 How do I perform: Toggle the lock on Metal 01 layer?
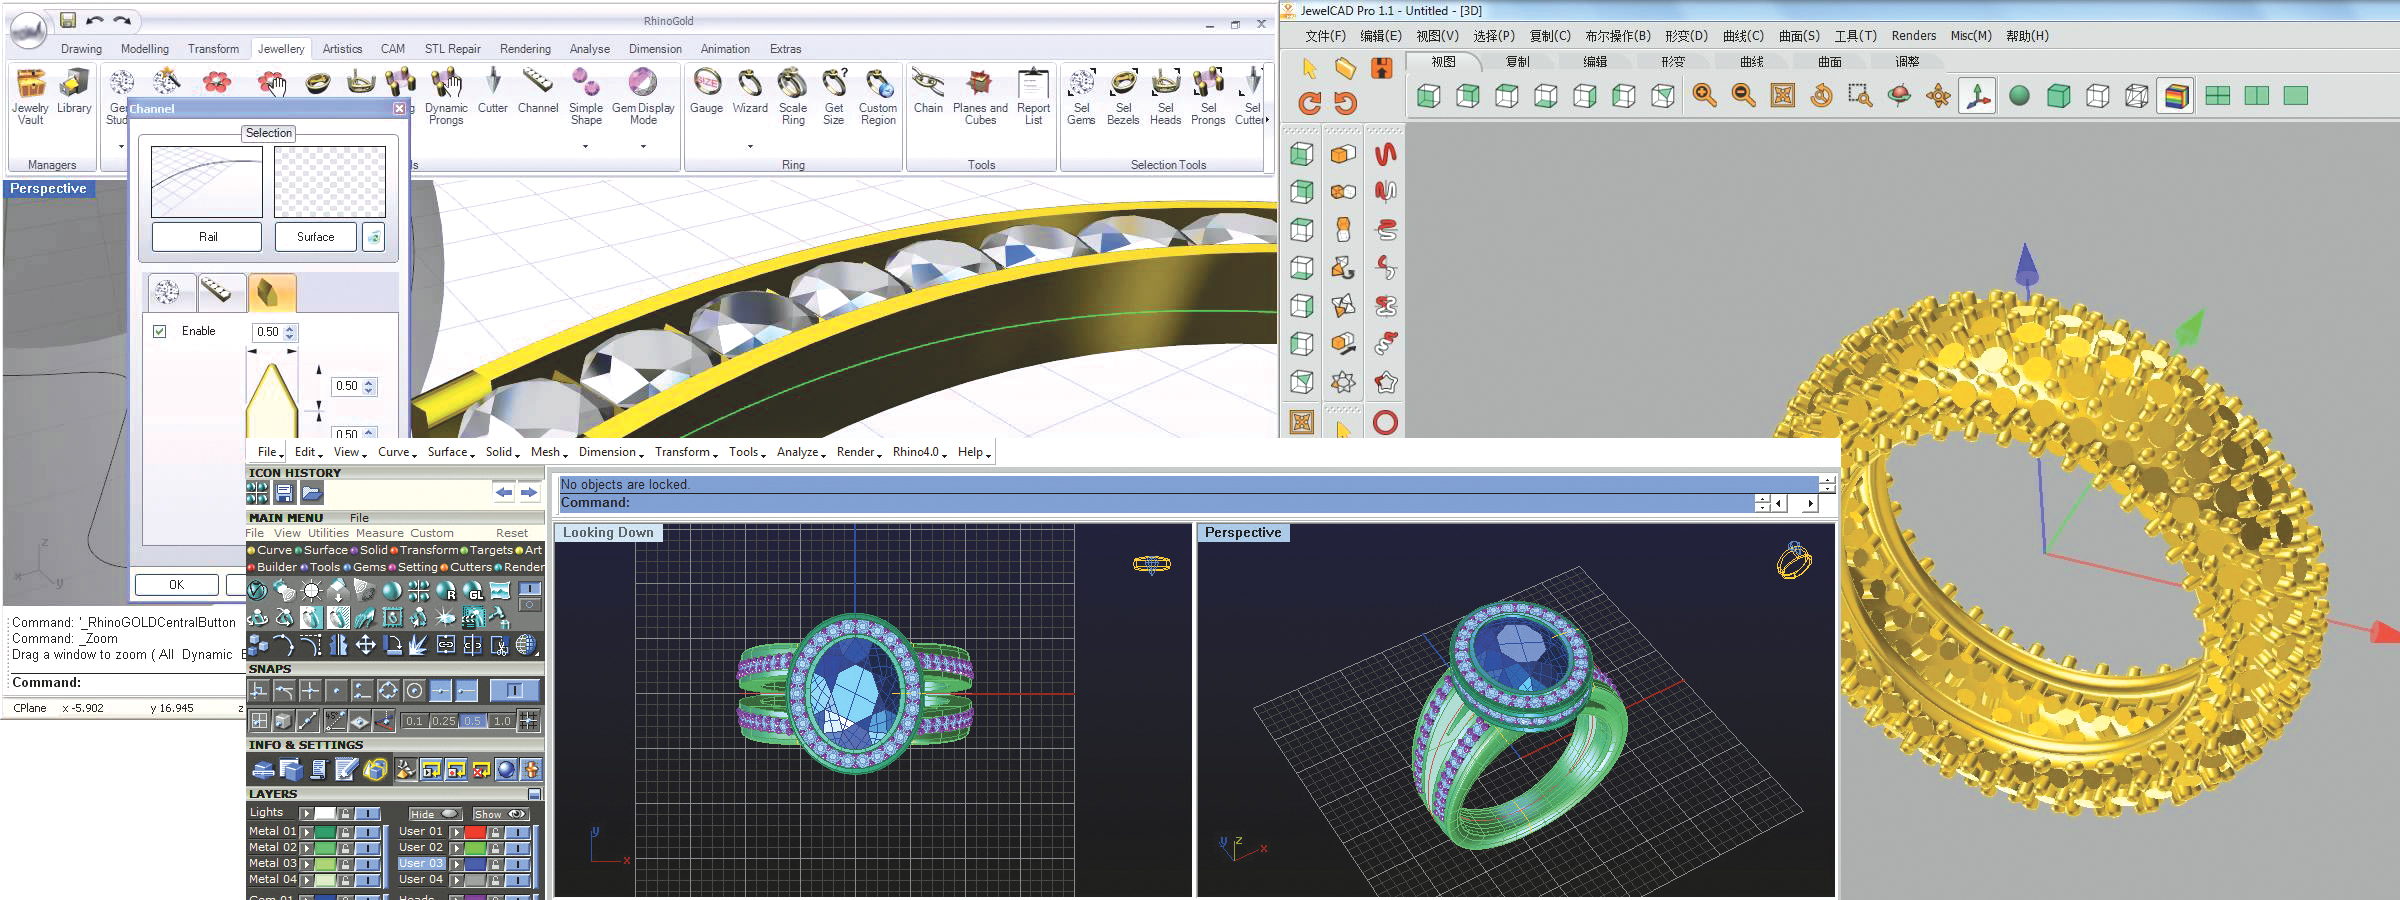coord(346,831)
